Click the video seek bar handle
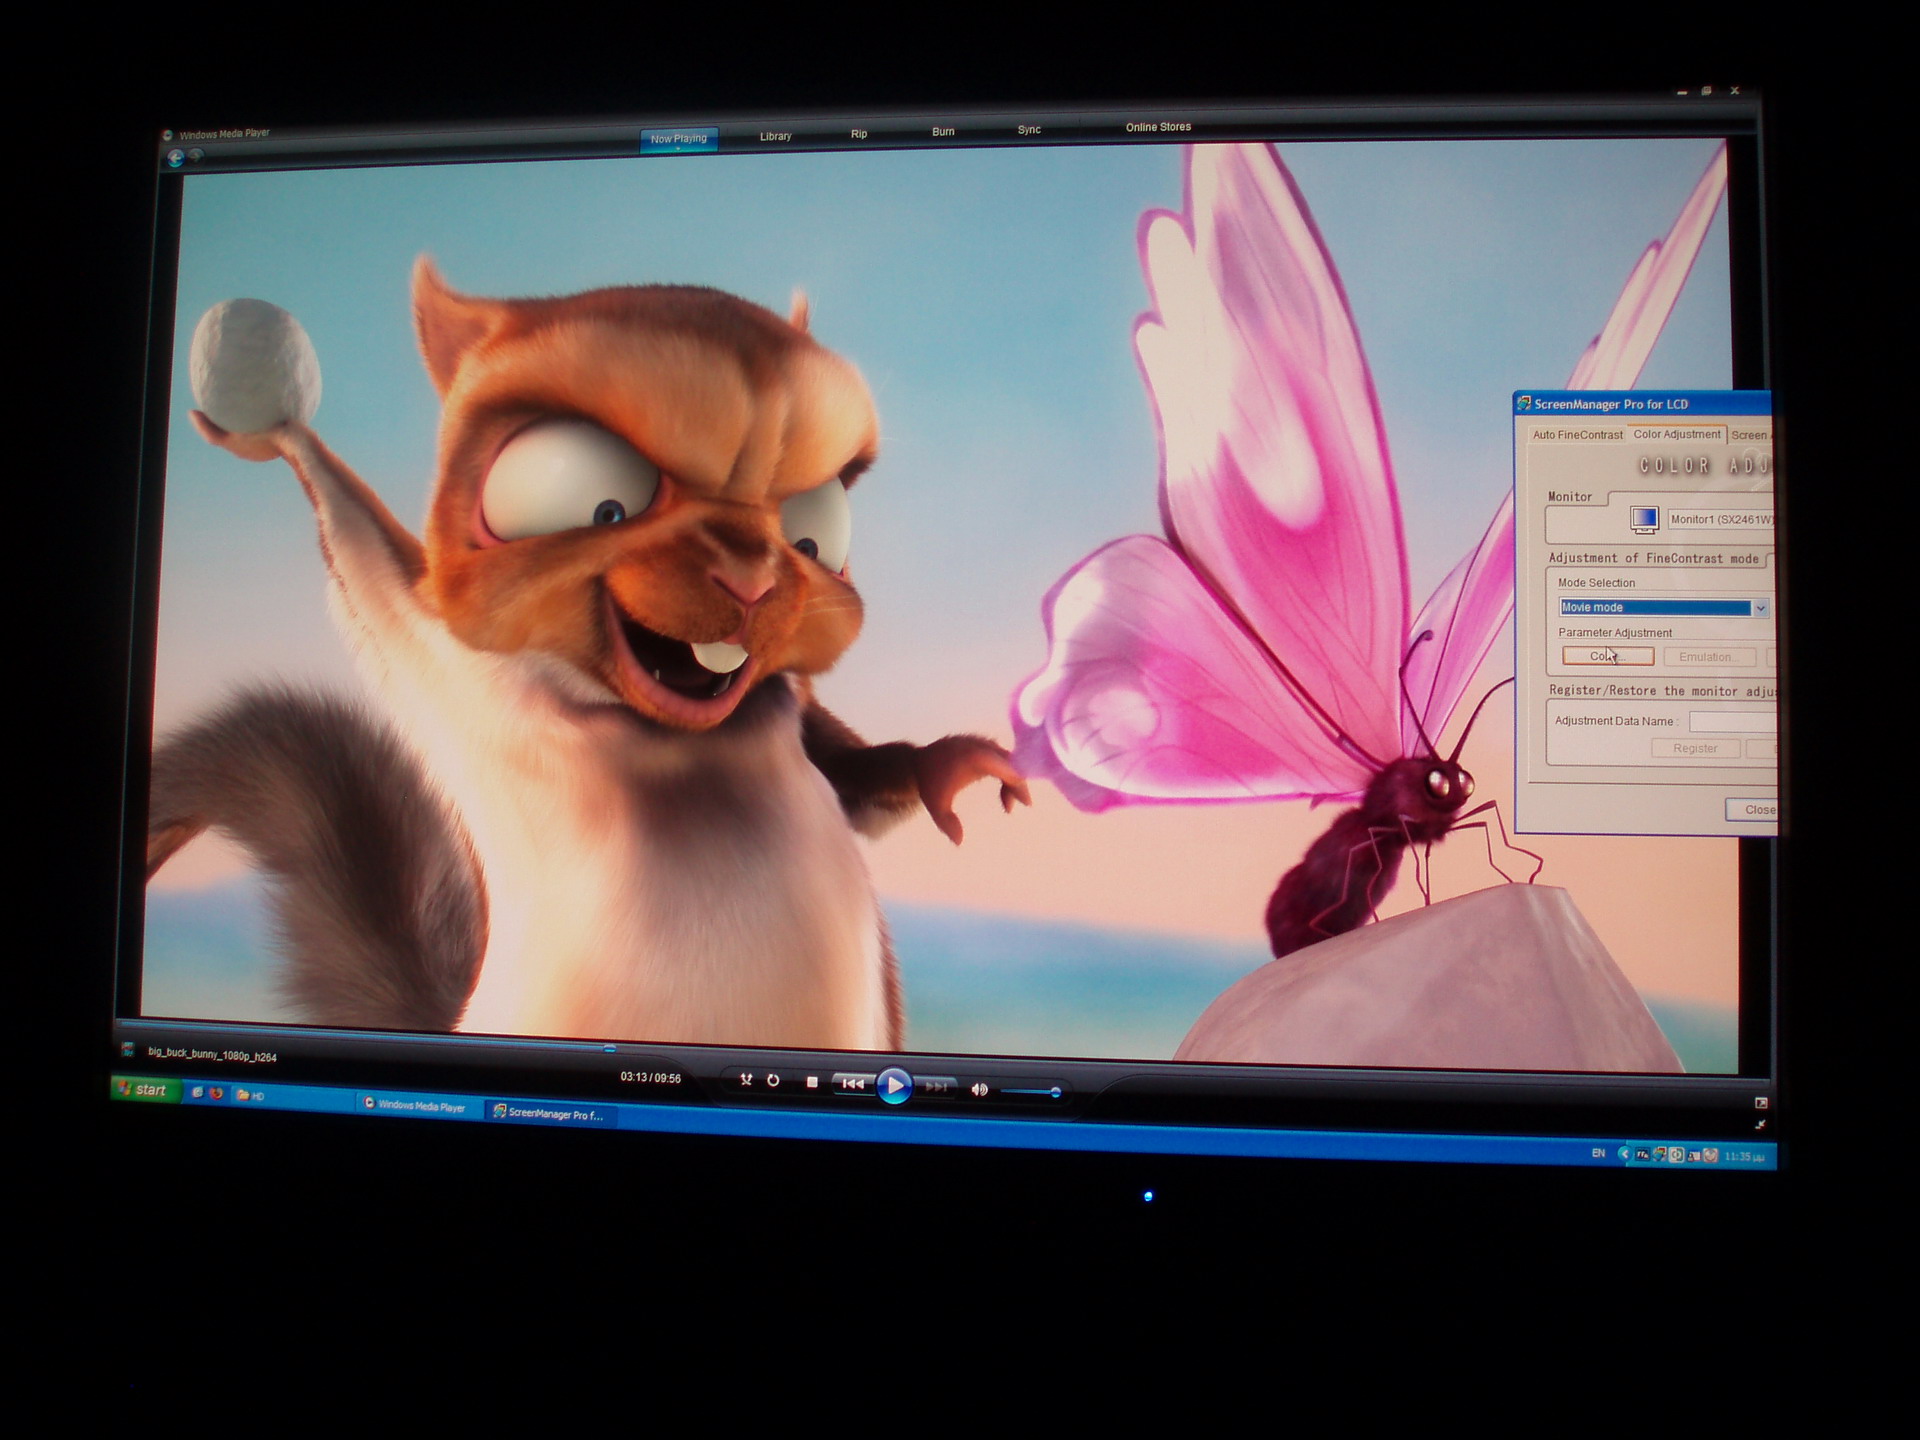This screenshot has width=1920, height=1440. pyautogui.click(x=609, y=1048)
